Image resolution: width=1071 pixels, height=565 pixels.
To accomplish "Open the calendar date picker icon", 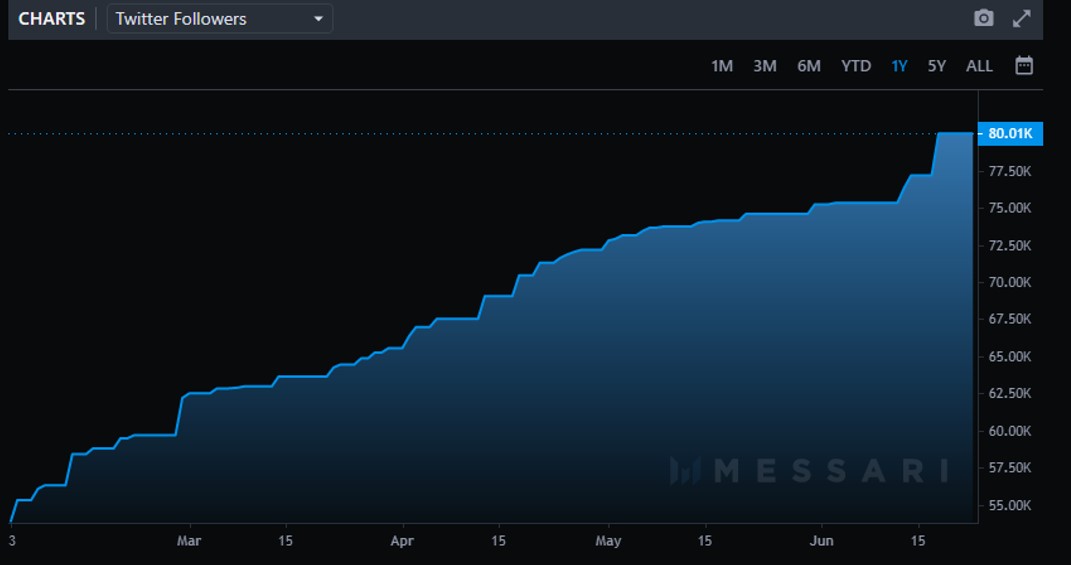I will pyautogui.click(x=1023, y=66).
